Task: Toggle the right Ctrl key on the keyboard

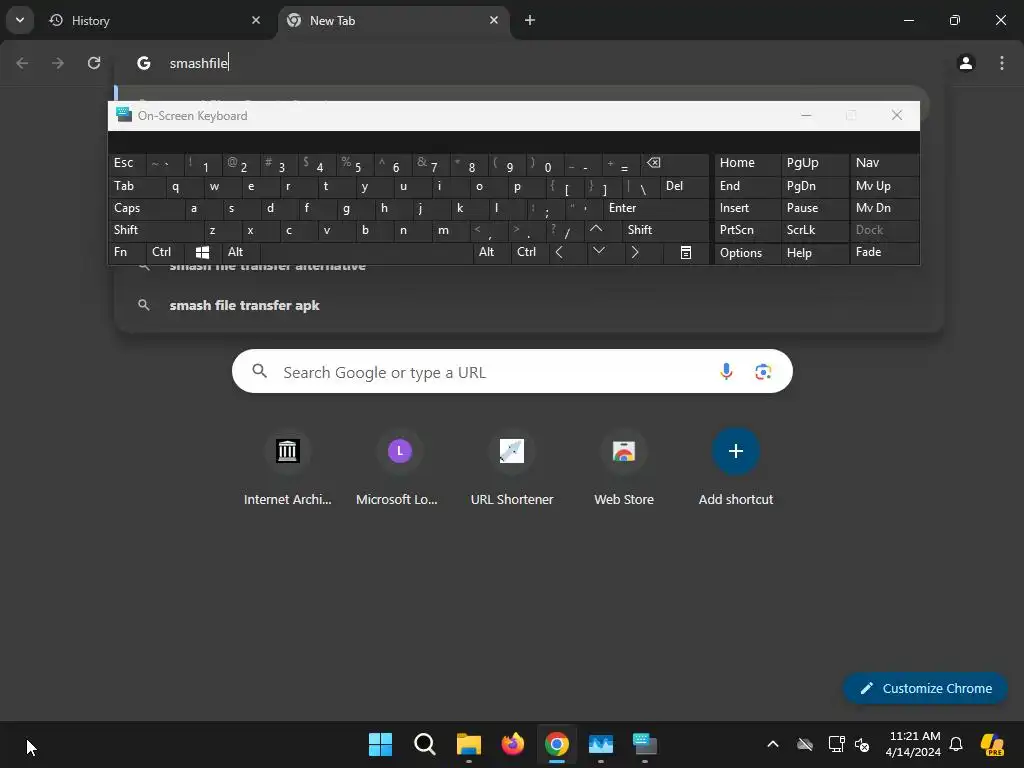Action: point(529,252)
